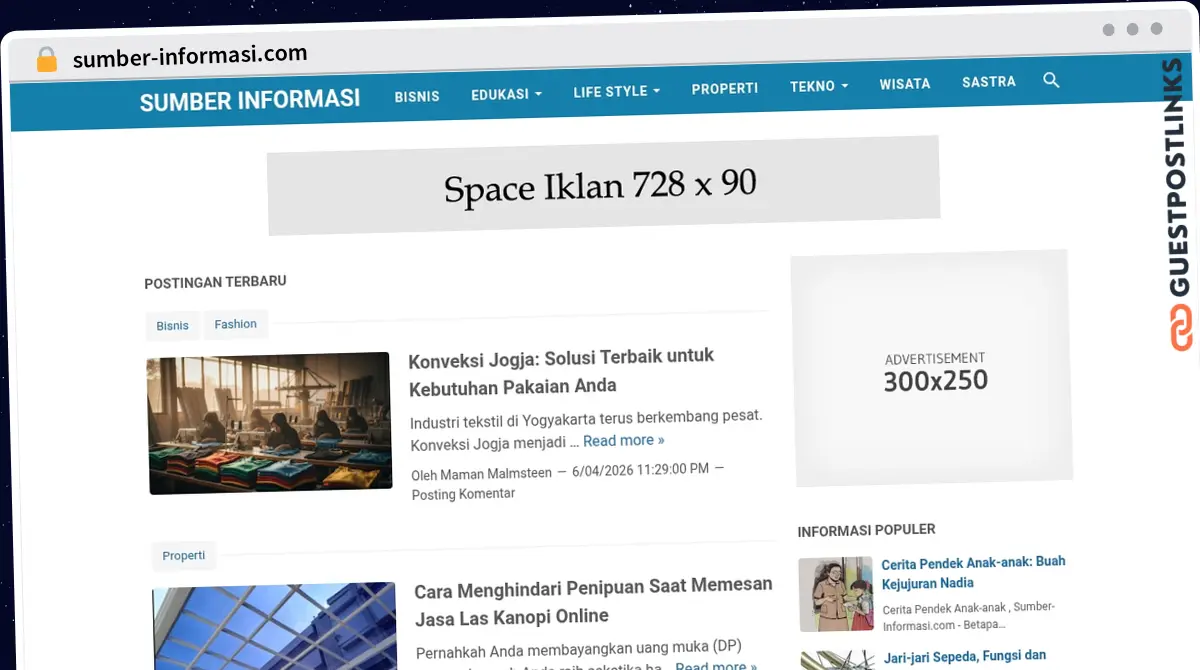Click the 300x250 advertisement box
The width and height of the screenshot is (1200, 670).
(x=931, y=368)
